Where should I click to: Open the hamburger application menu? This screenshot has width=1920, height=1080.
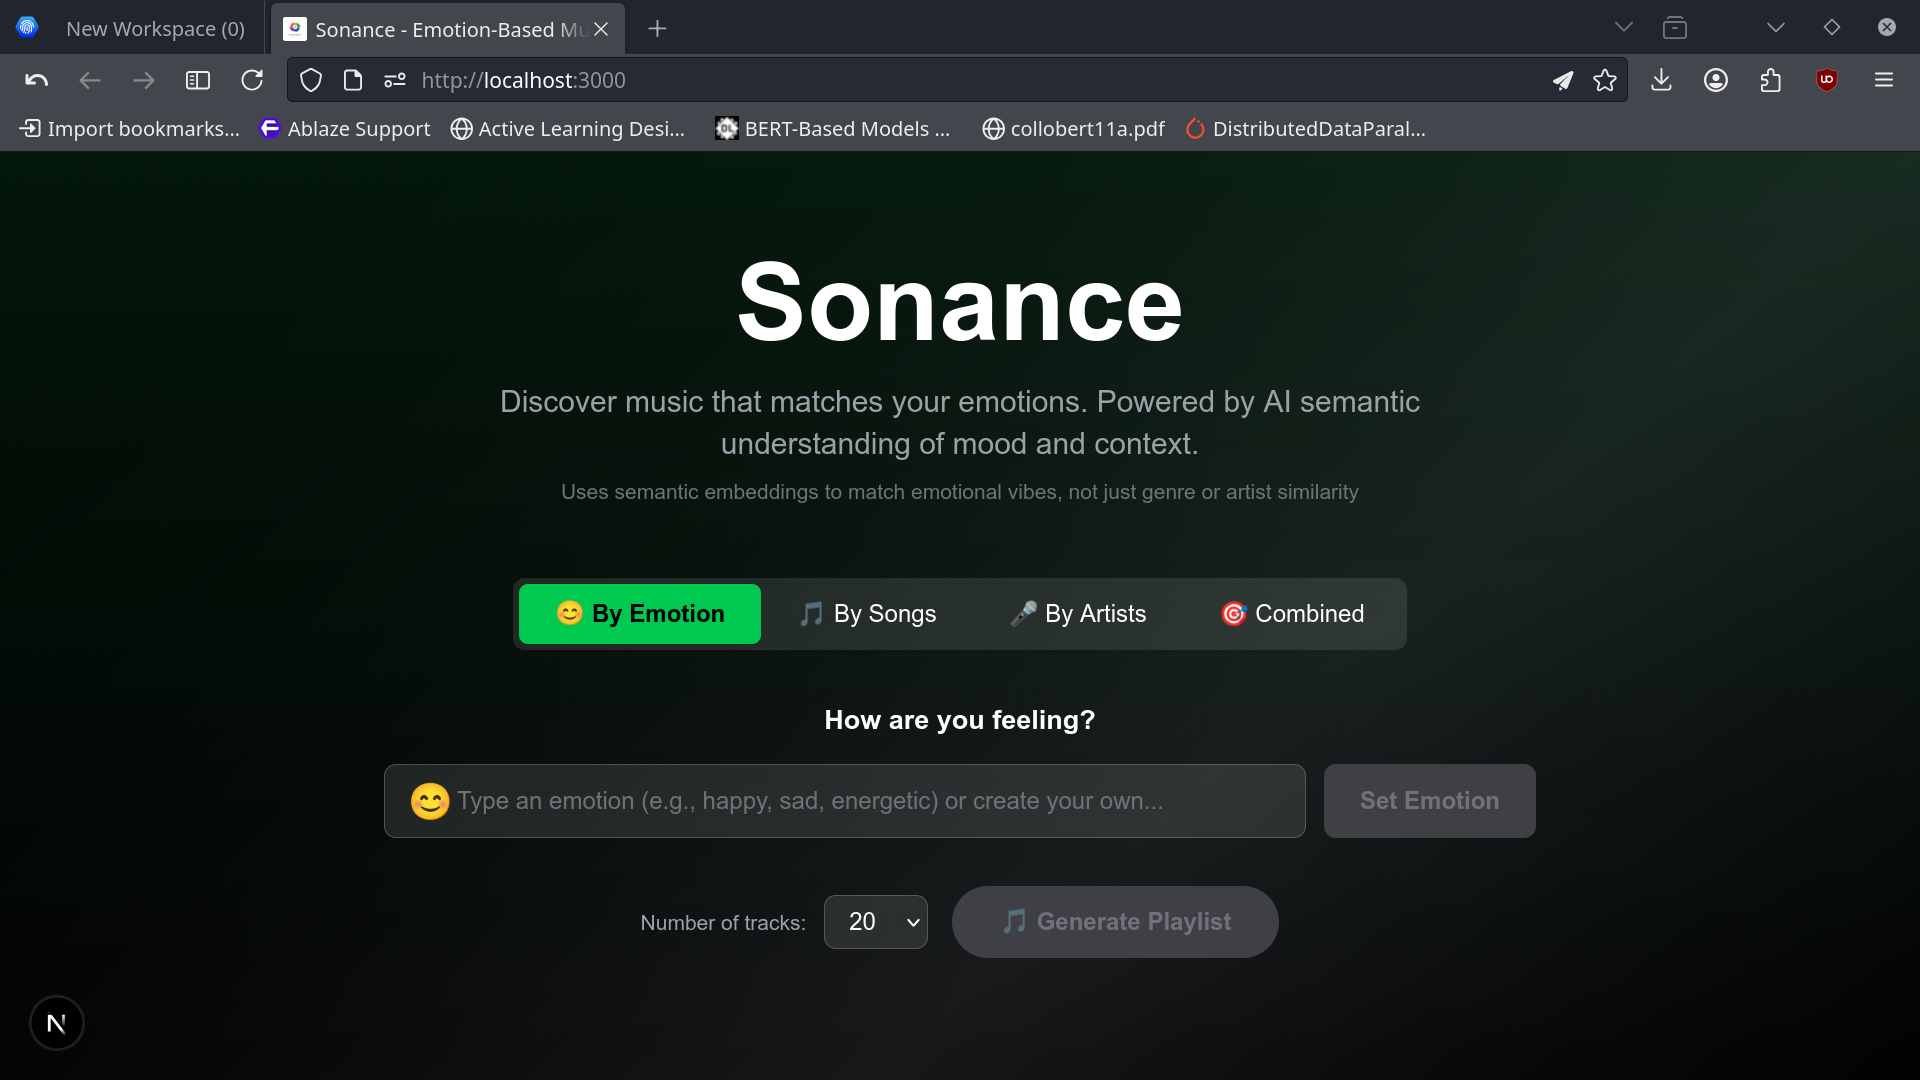pyautogui.click(x=1884, y=80)
